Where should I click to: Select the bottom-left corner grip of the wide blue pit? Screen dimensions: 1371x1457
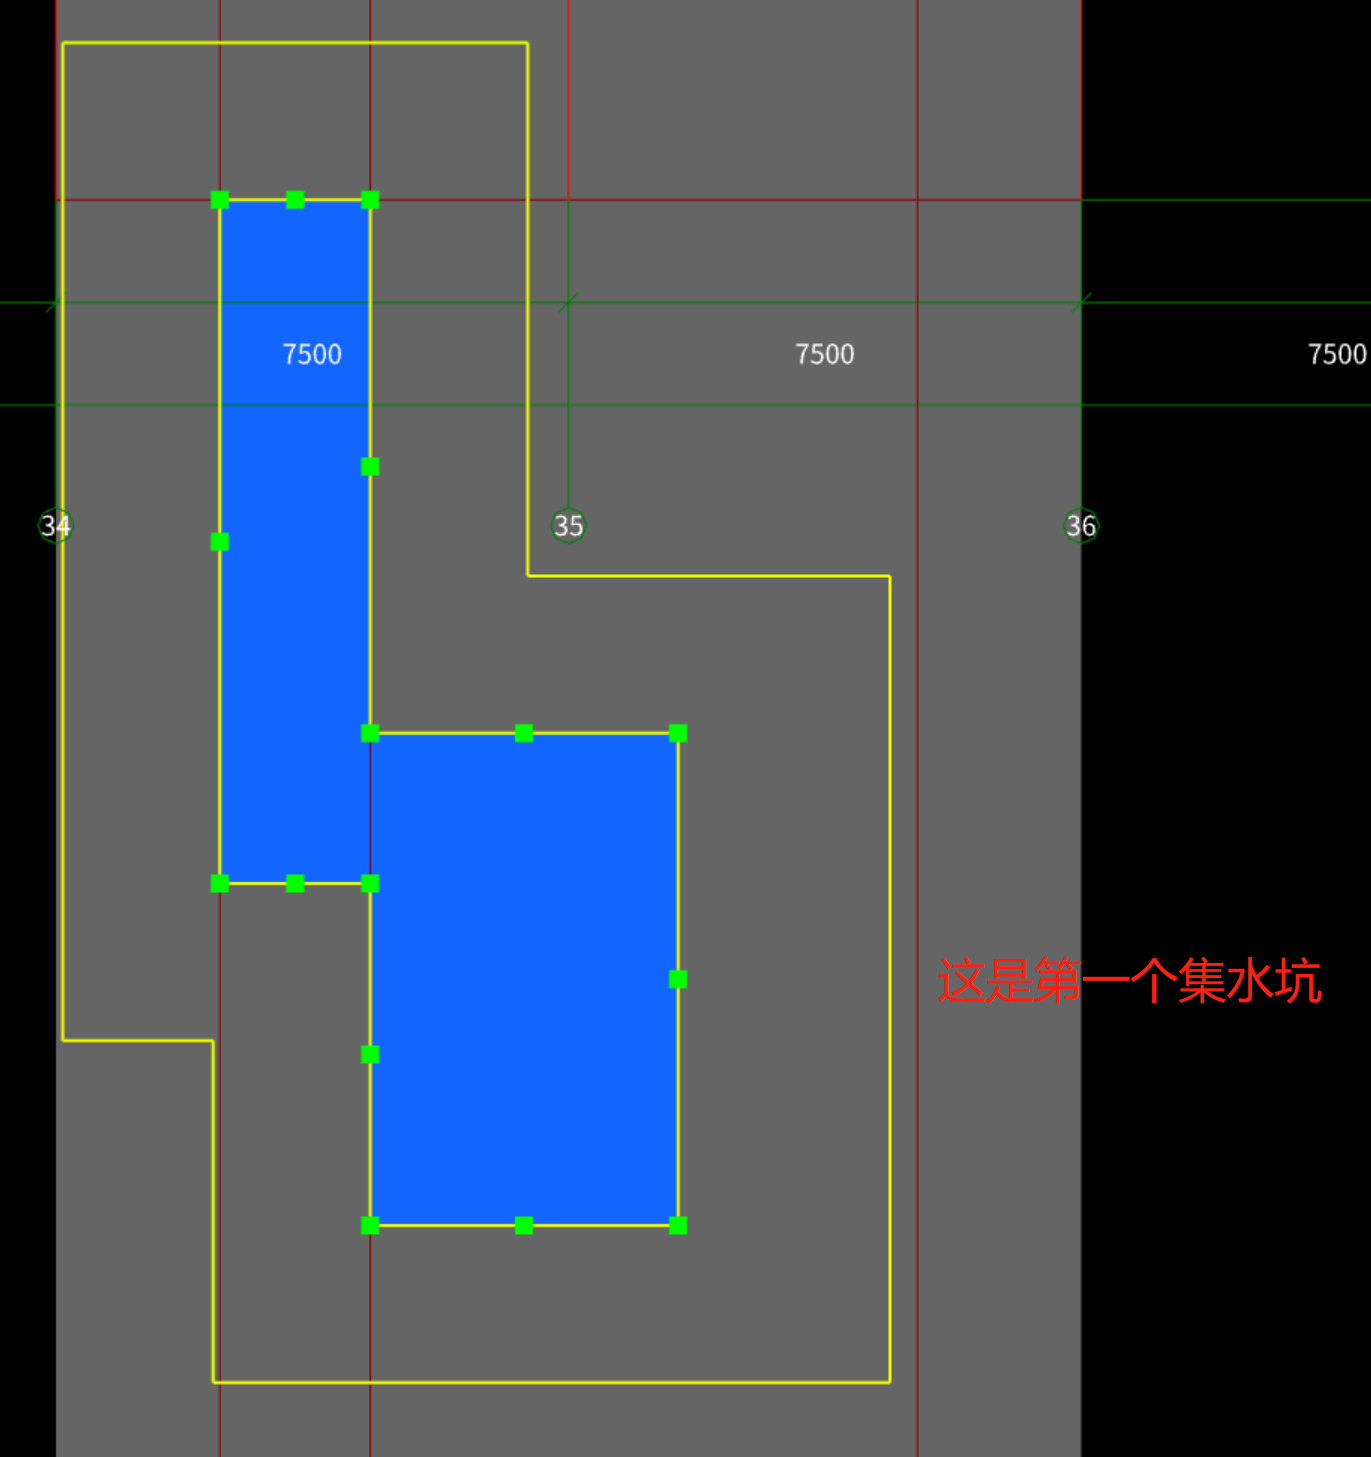click(370, 1225)
